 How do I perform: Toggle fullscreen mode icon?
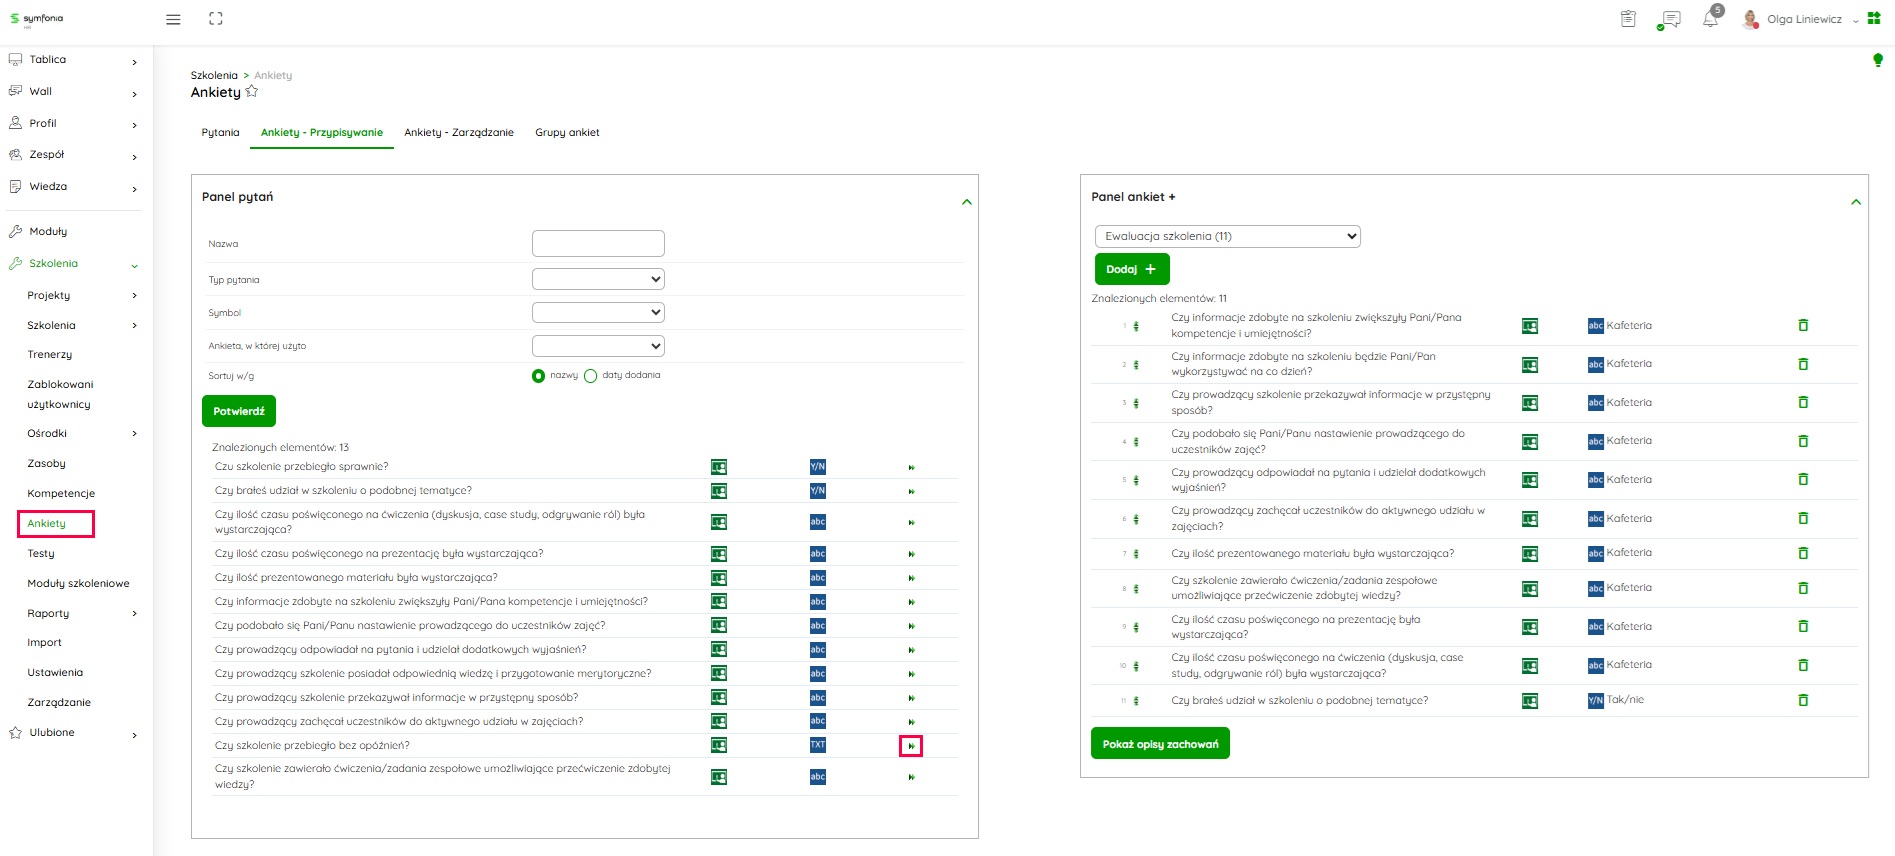tap(215, 19)
